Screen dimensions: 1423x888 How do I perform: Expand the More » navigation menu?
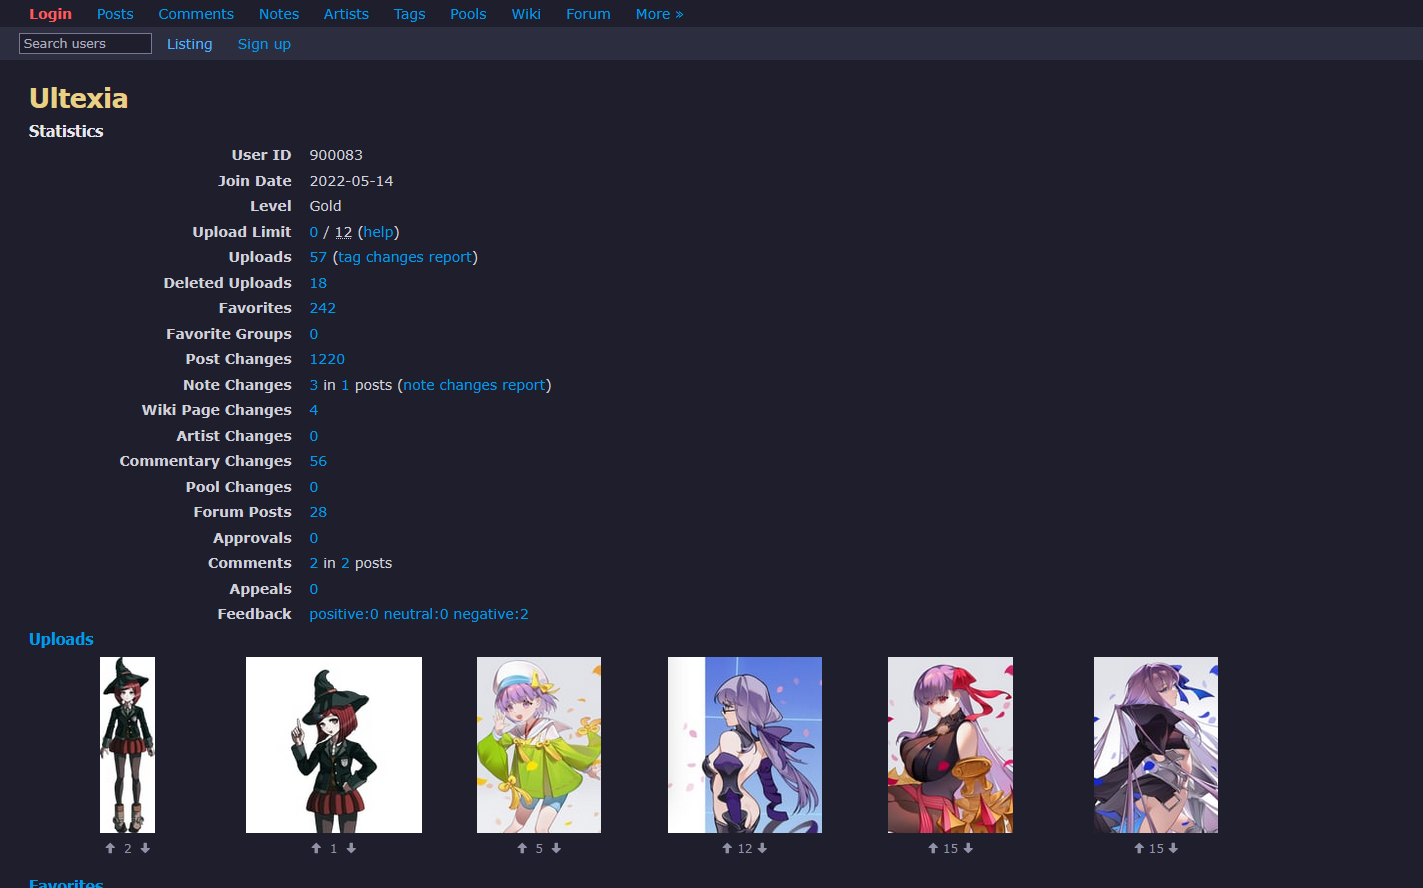pyautogui.click(x=659, y=14)
